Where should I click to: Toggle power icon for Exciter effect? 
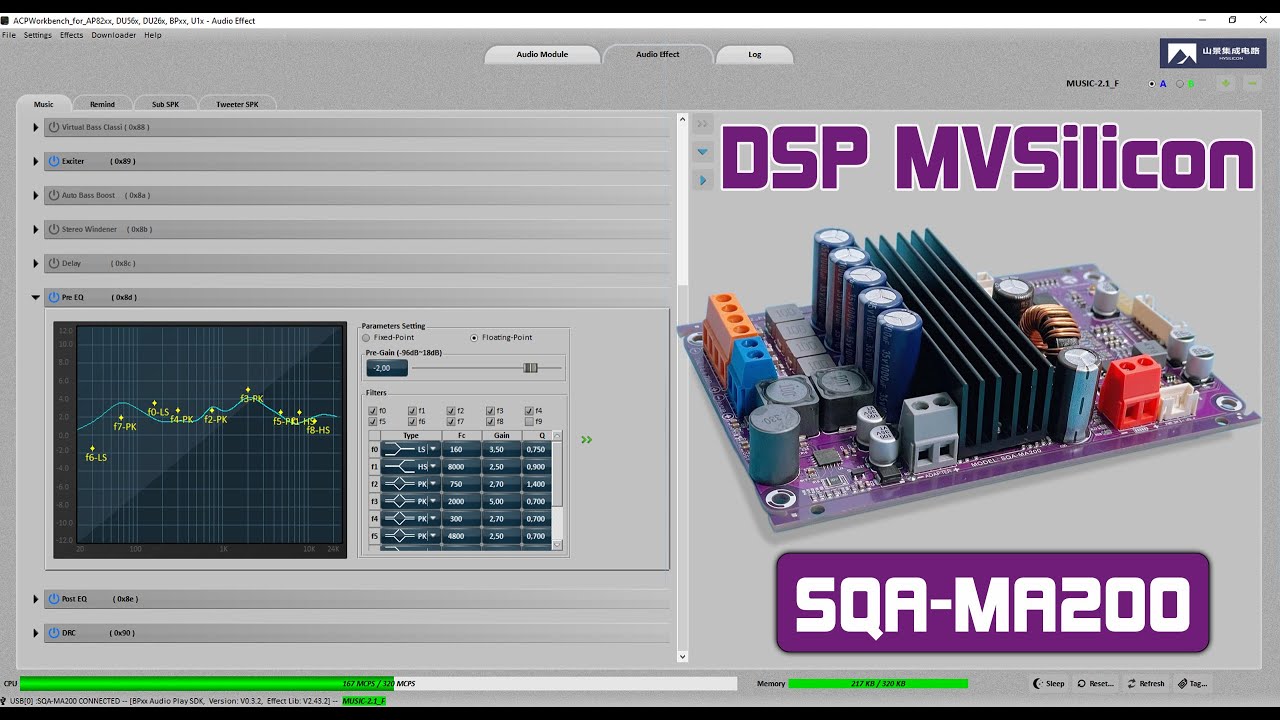[x=54, y=161]
